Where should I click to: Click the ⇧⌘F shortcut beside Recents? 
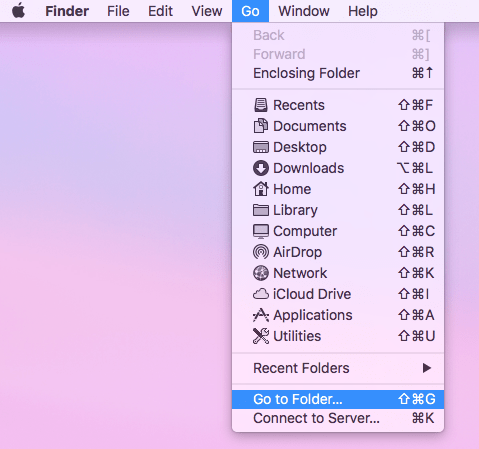pyautogui.click(x=415, y=105)
